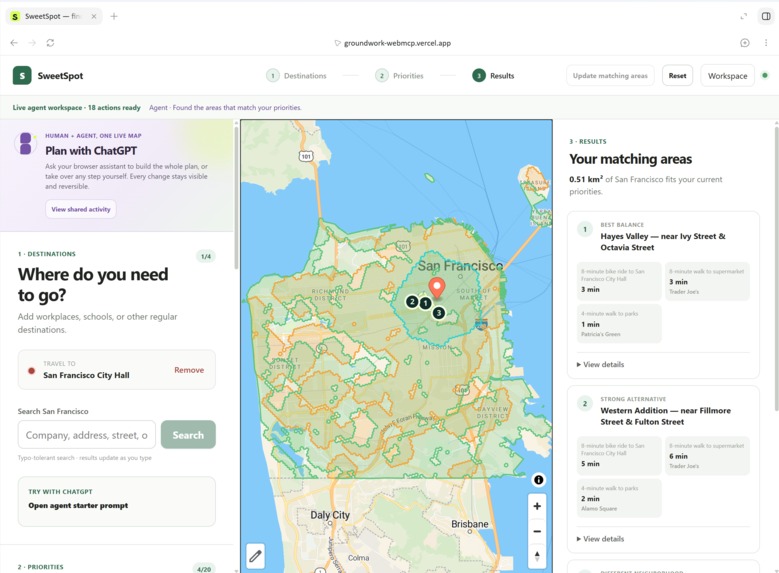Open agent starter prompt
779x573 pixels.
tap(78, 505)
